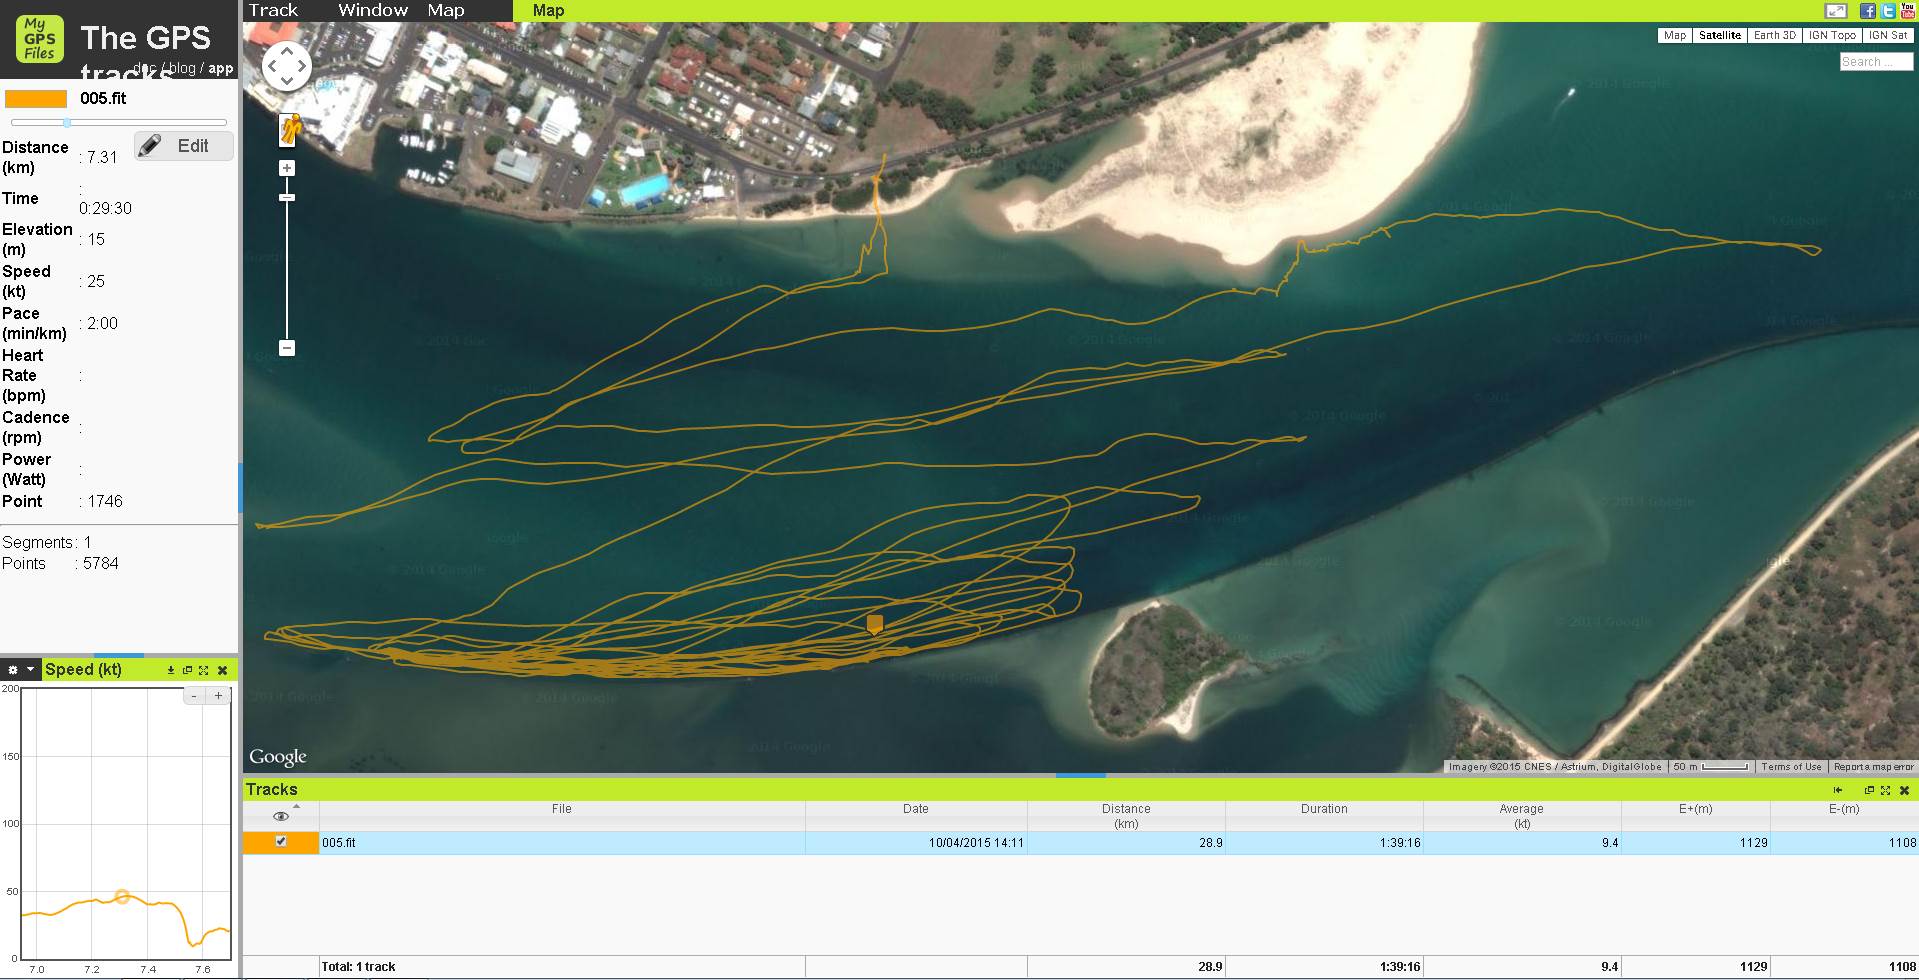
Task: Uncheck the 005.fit track checkbox
Action: pos(281,842)
